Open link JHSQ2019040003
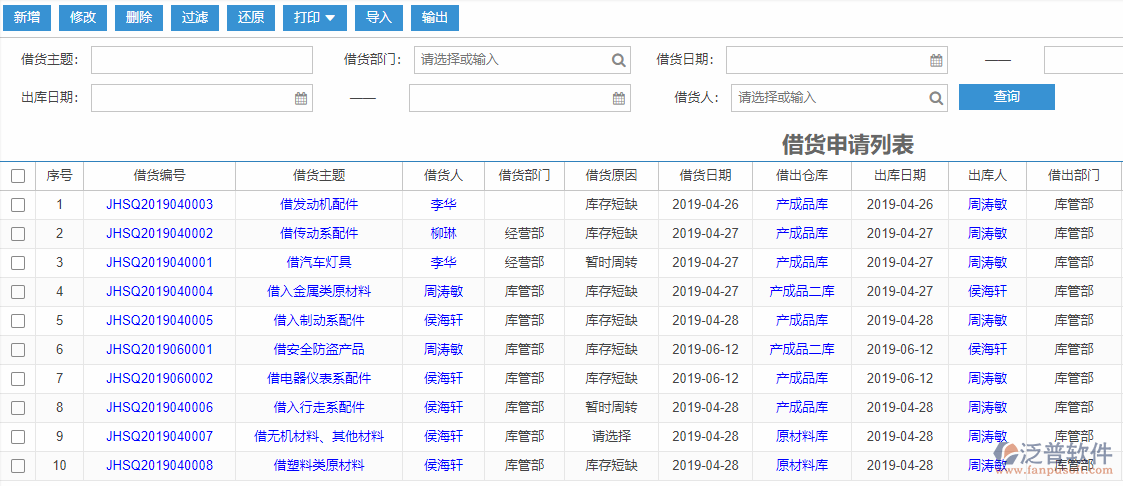The image size is (1123, 486). tap(160, 205)
